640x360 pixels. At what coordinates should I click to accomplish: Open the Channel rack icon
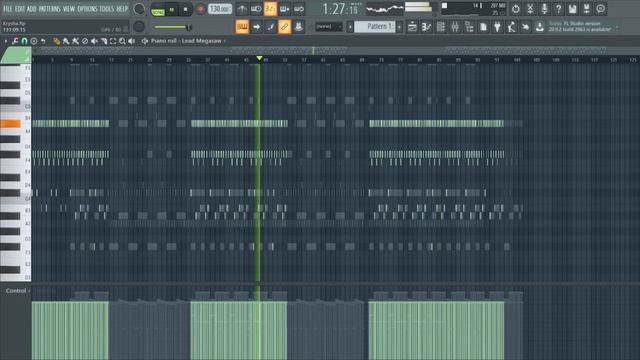[441, 27]
